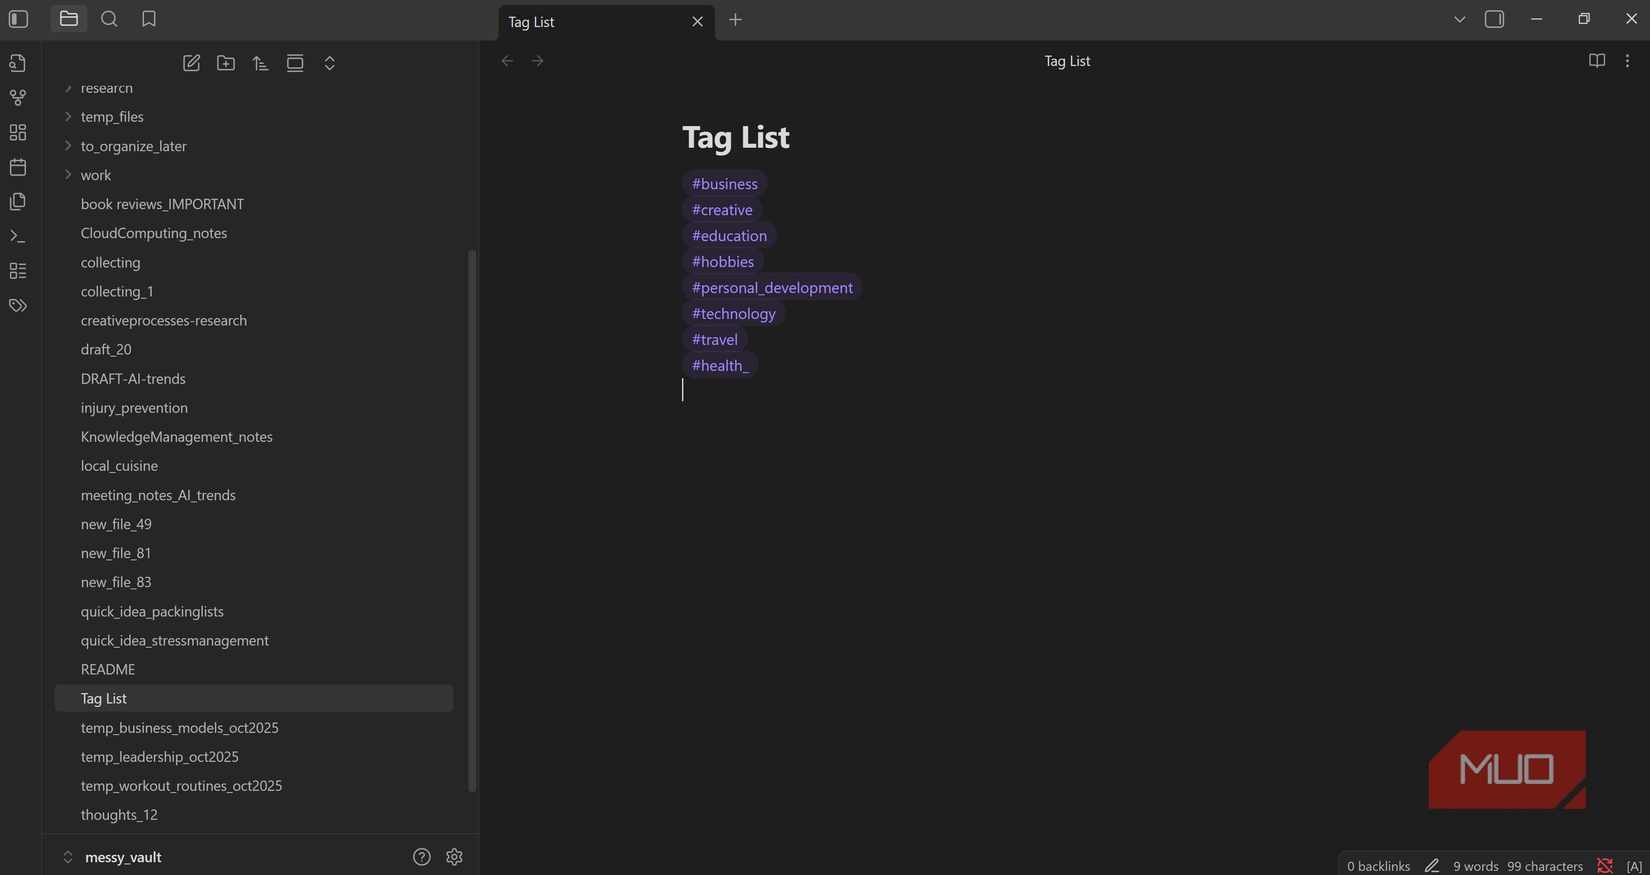The width and height of the screenshot is (1650, 875).
Task: Open the README note
Action: click(108, 669)
